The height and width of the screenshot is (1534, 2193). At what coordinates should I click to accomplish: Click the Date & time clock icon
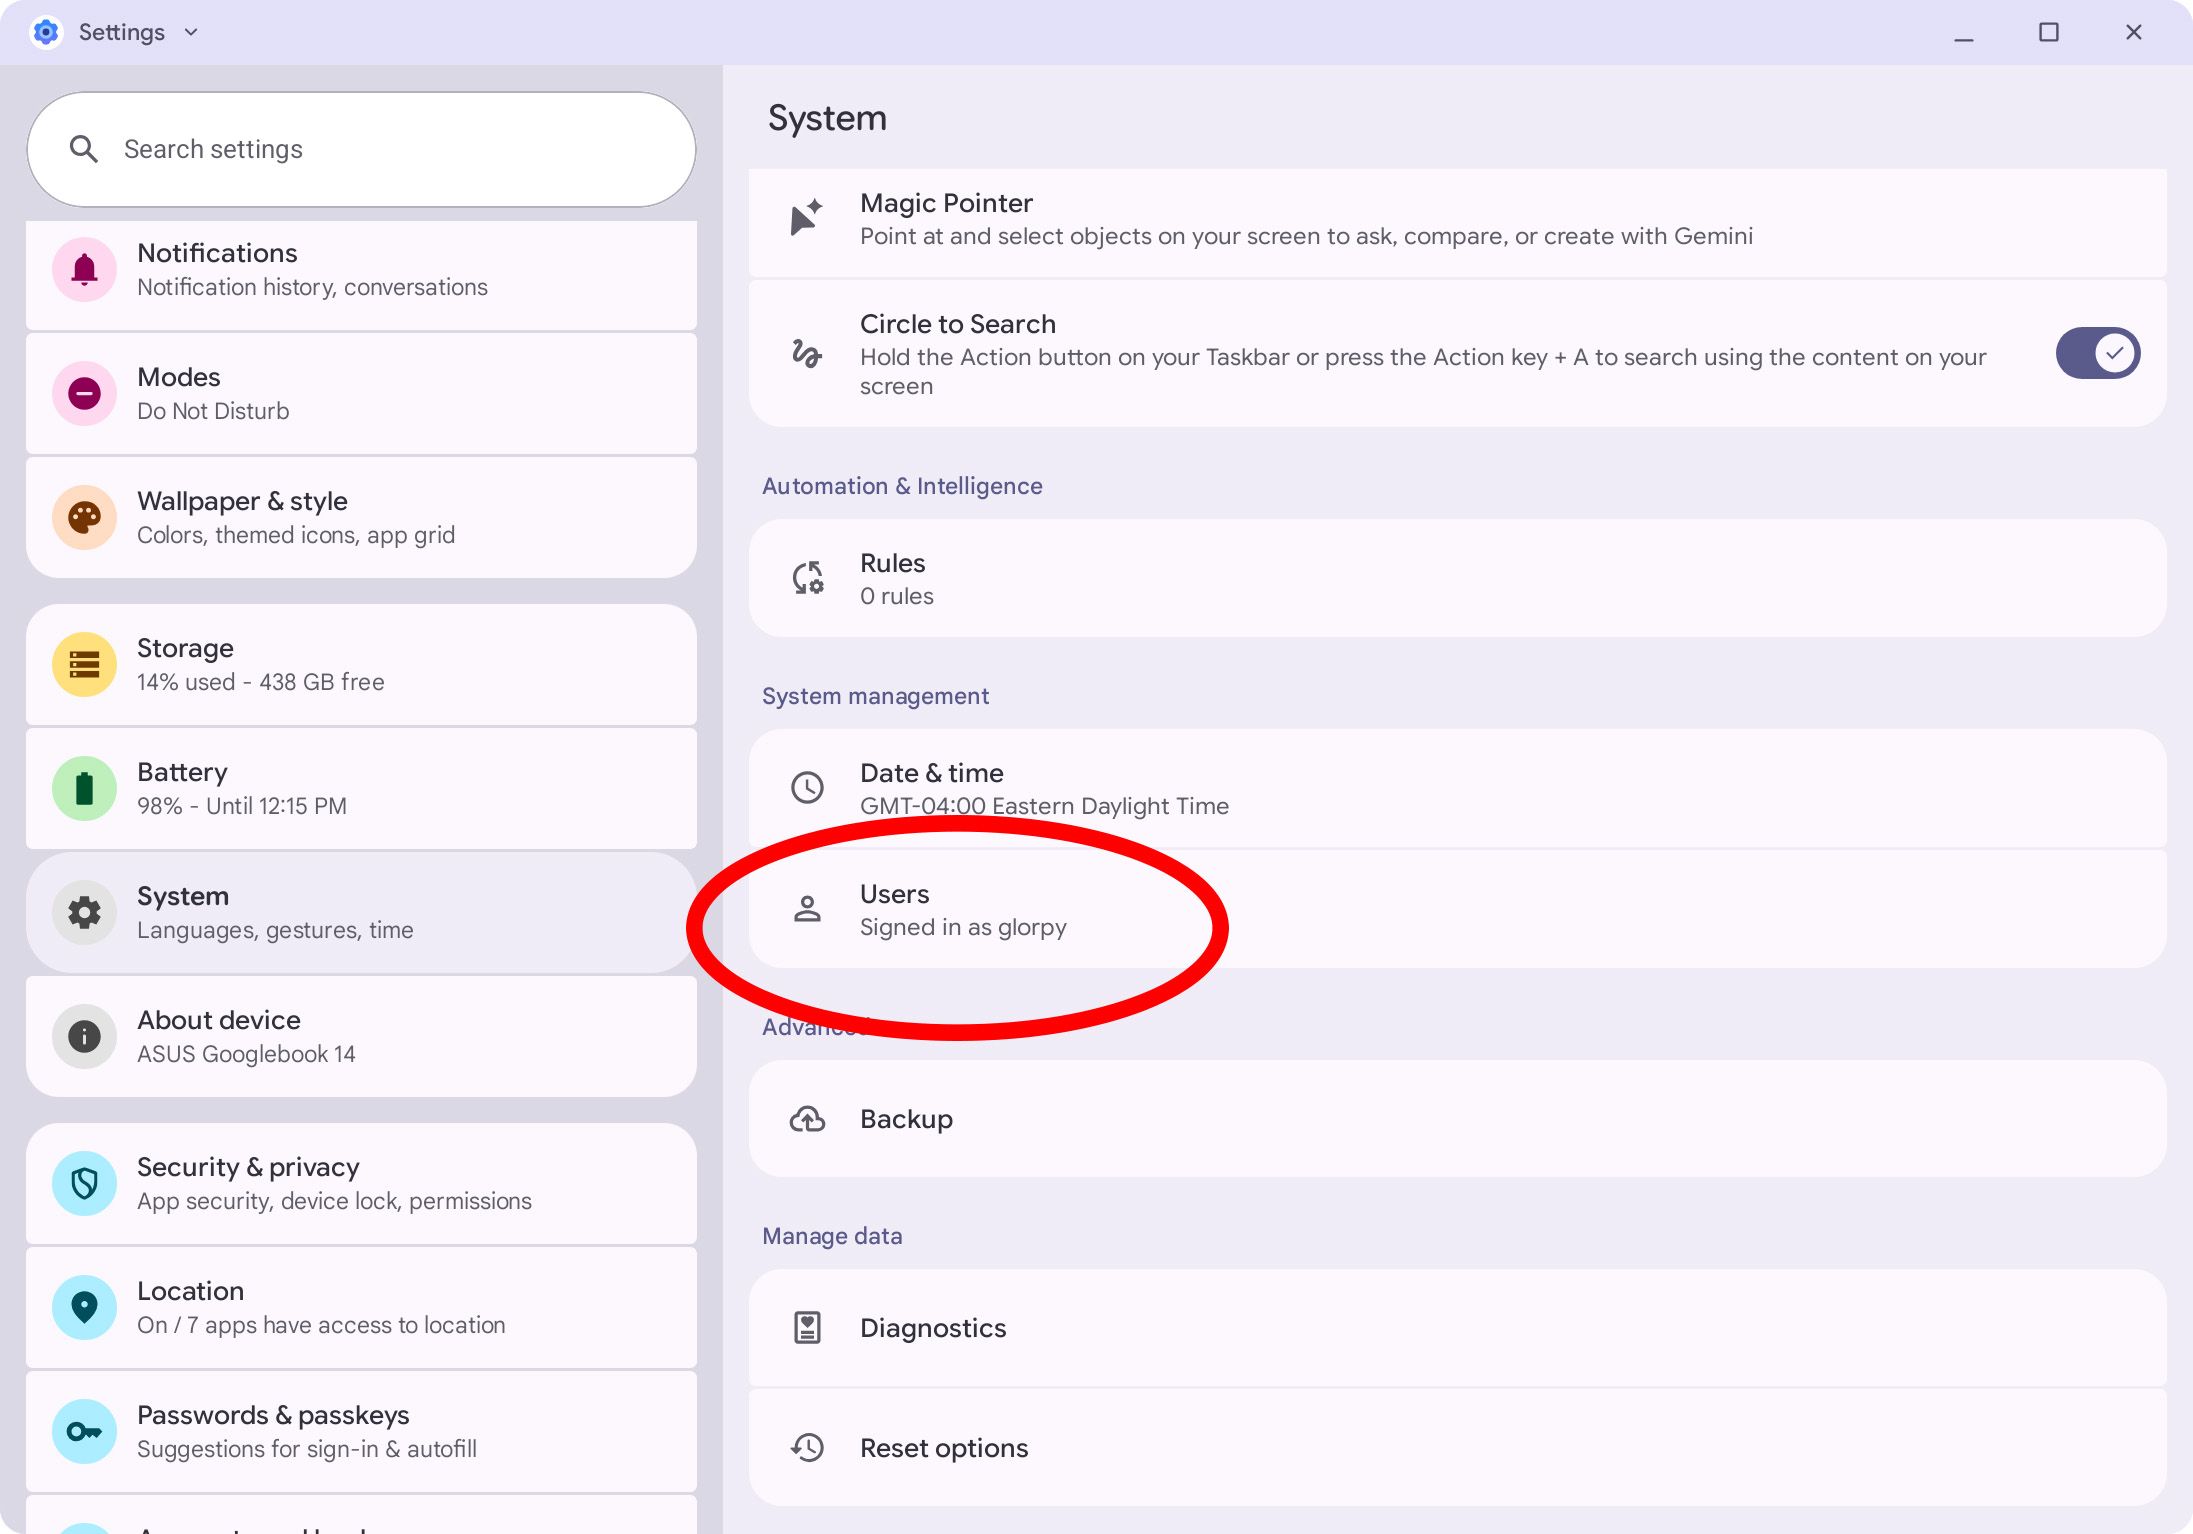tap(807, 788)
